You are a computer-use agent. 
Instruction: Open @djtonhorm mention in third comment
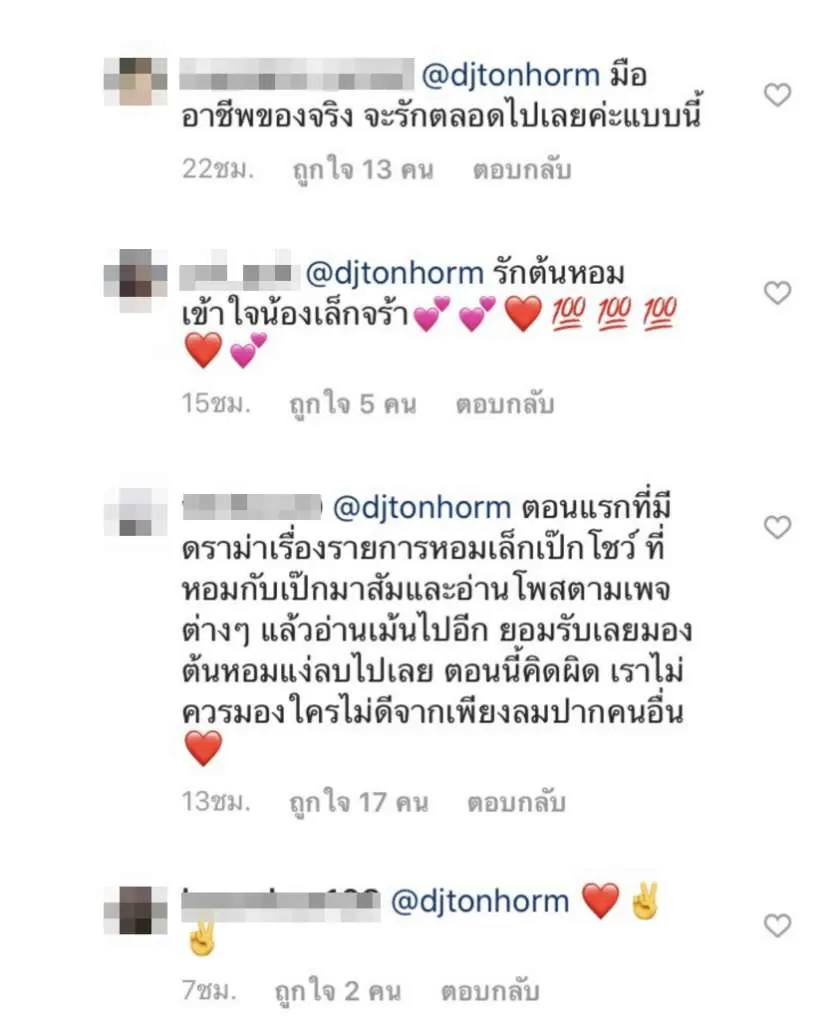[422, 508]
